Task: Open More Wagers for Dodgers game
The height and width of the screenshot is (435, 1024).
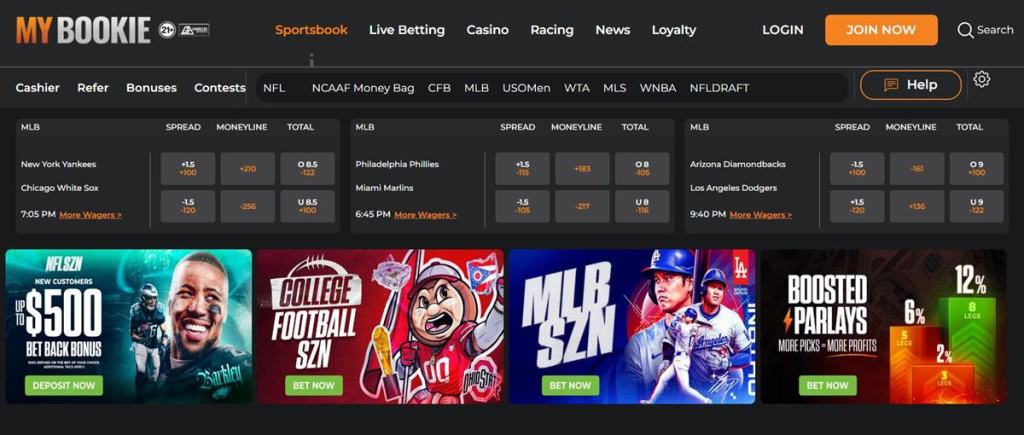Action: (x=760, y=214)
